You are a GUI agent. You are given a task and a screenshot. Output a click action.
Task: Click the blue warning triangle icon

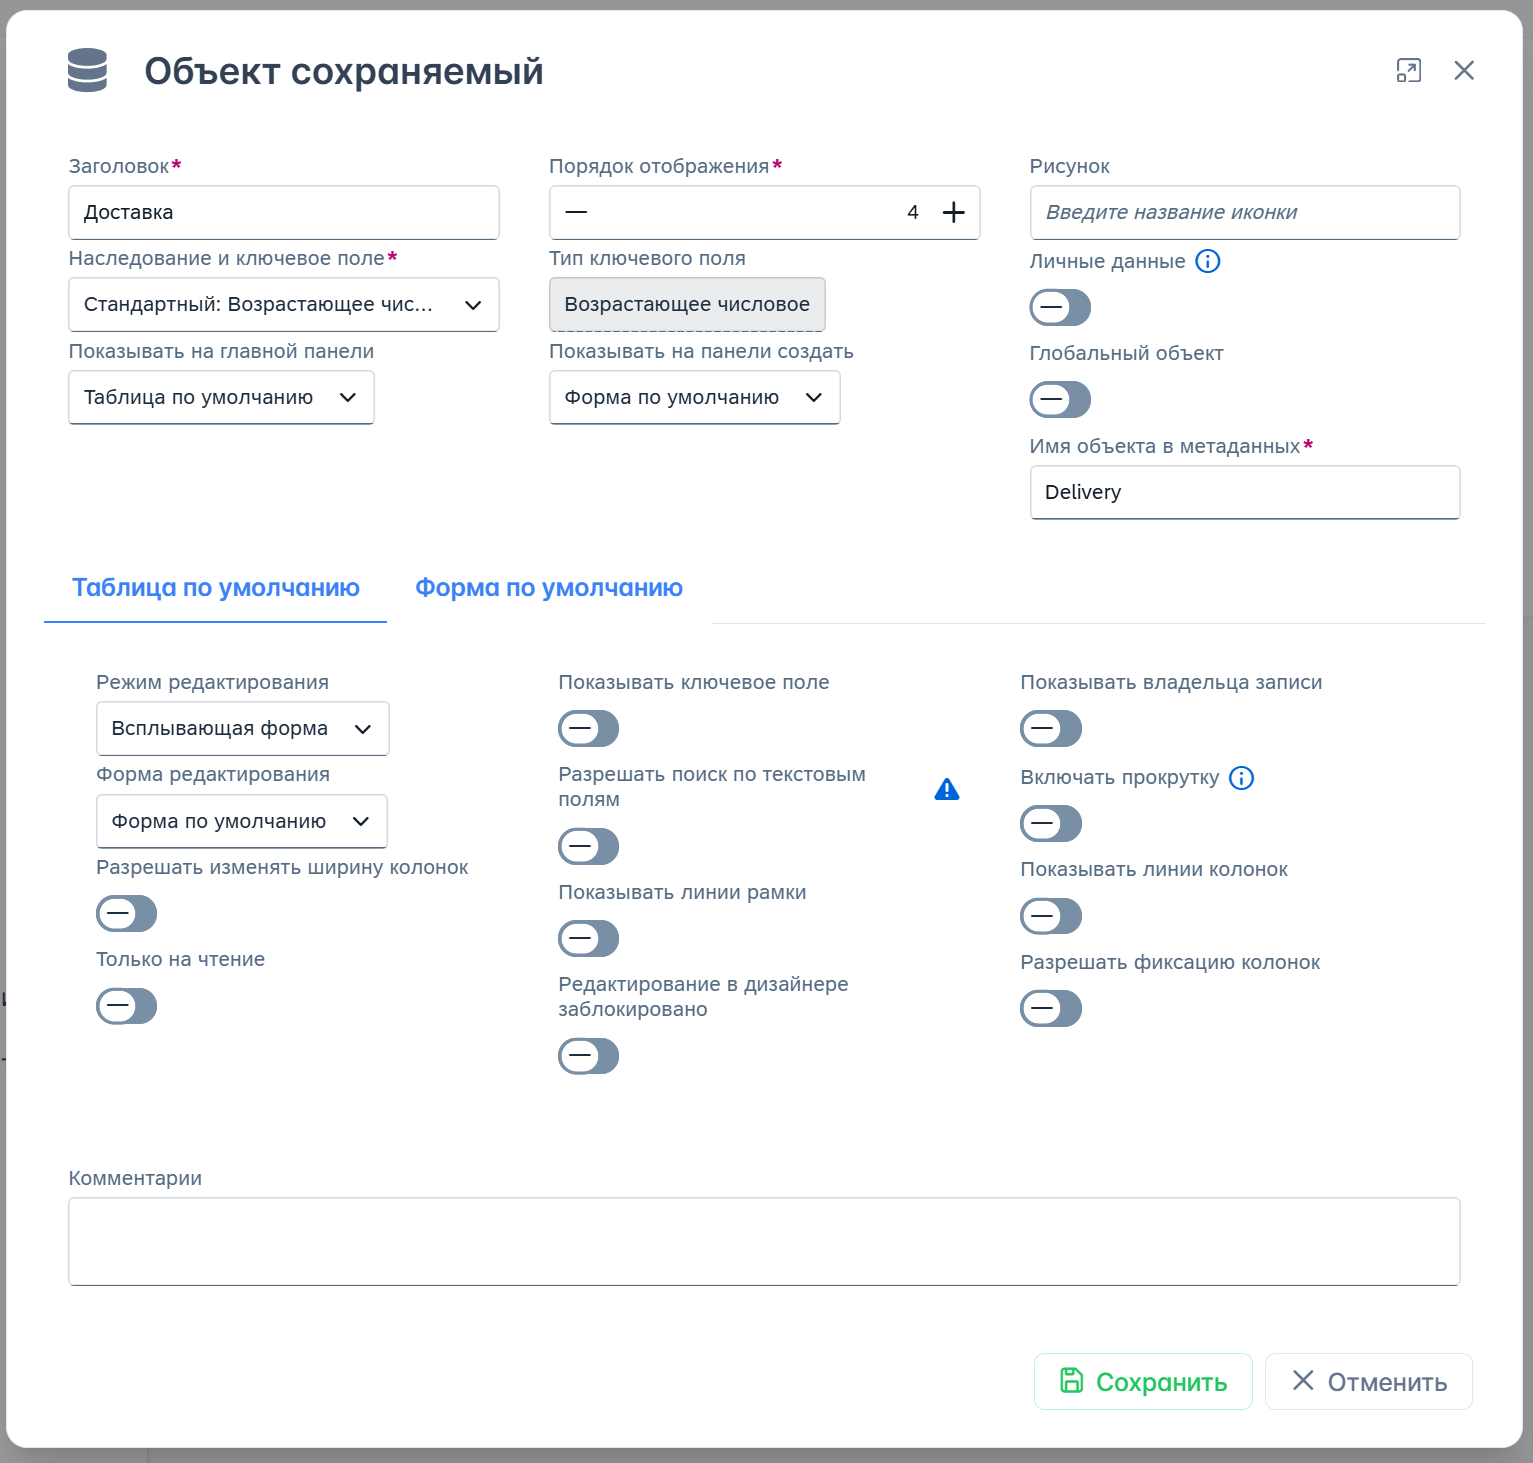(946, 790)
